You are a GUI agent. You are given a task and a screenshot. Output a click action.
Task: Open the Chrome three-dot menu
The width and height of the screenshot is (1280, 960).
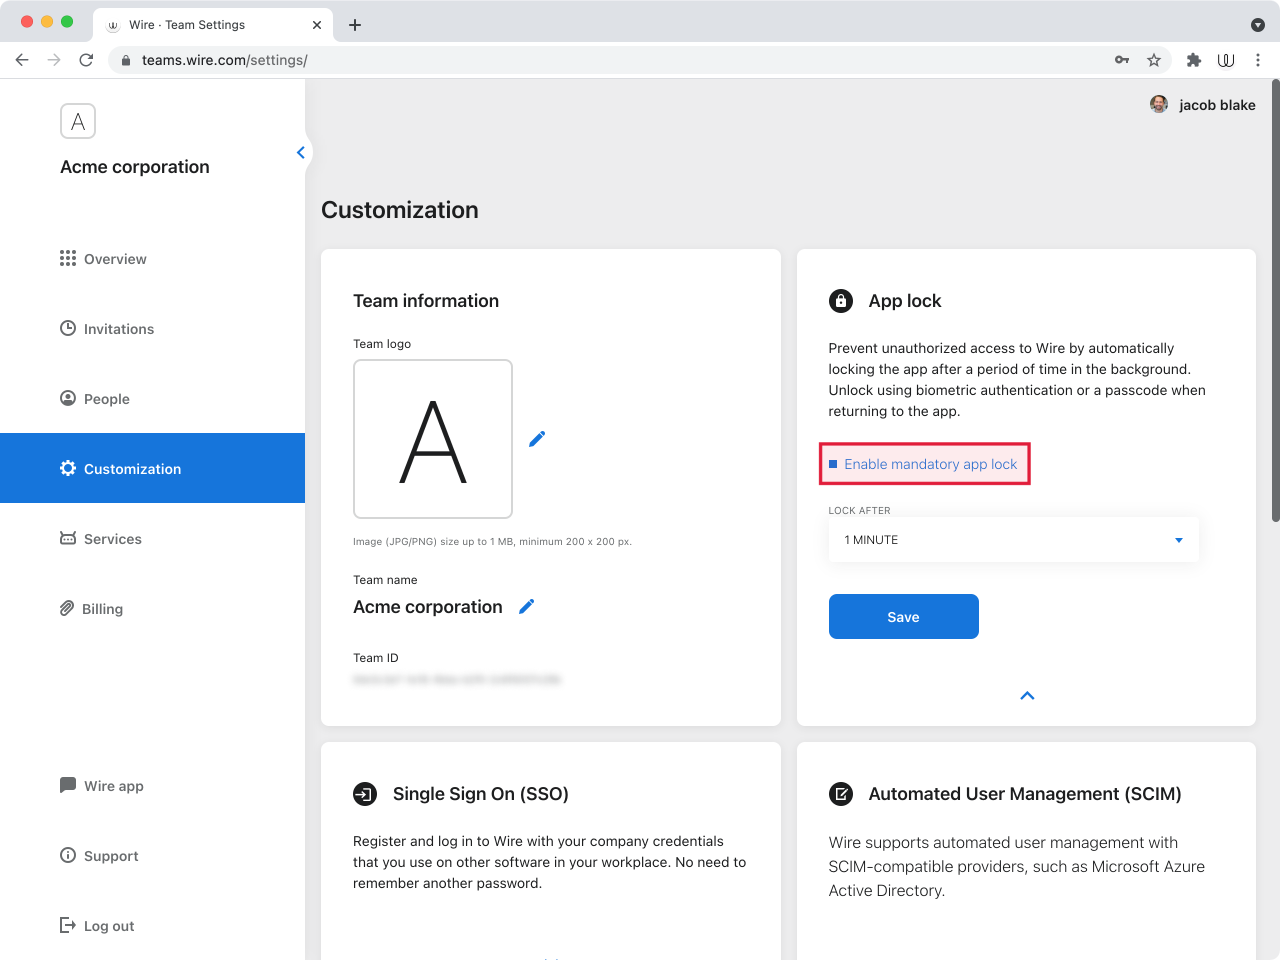click(1258, 60)
